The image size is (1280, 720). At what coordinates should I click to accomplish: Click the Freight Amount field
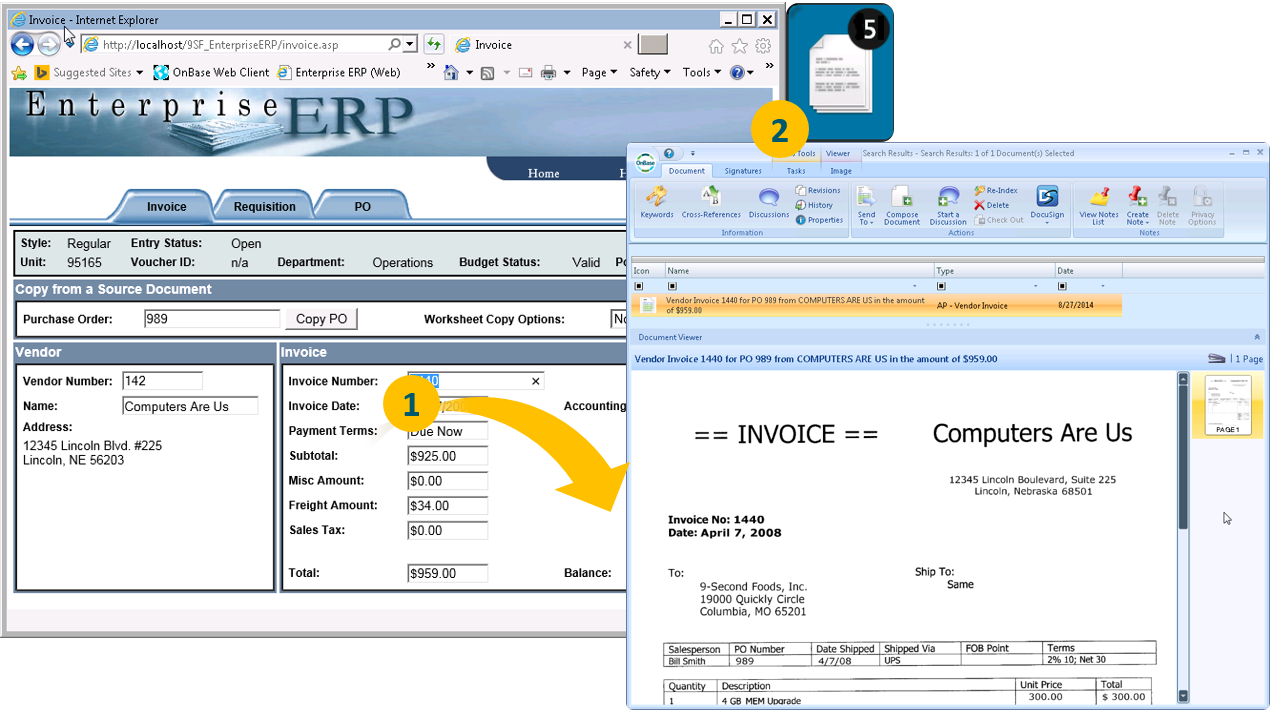click(x=447, y=506)
